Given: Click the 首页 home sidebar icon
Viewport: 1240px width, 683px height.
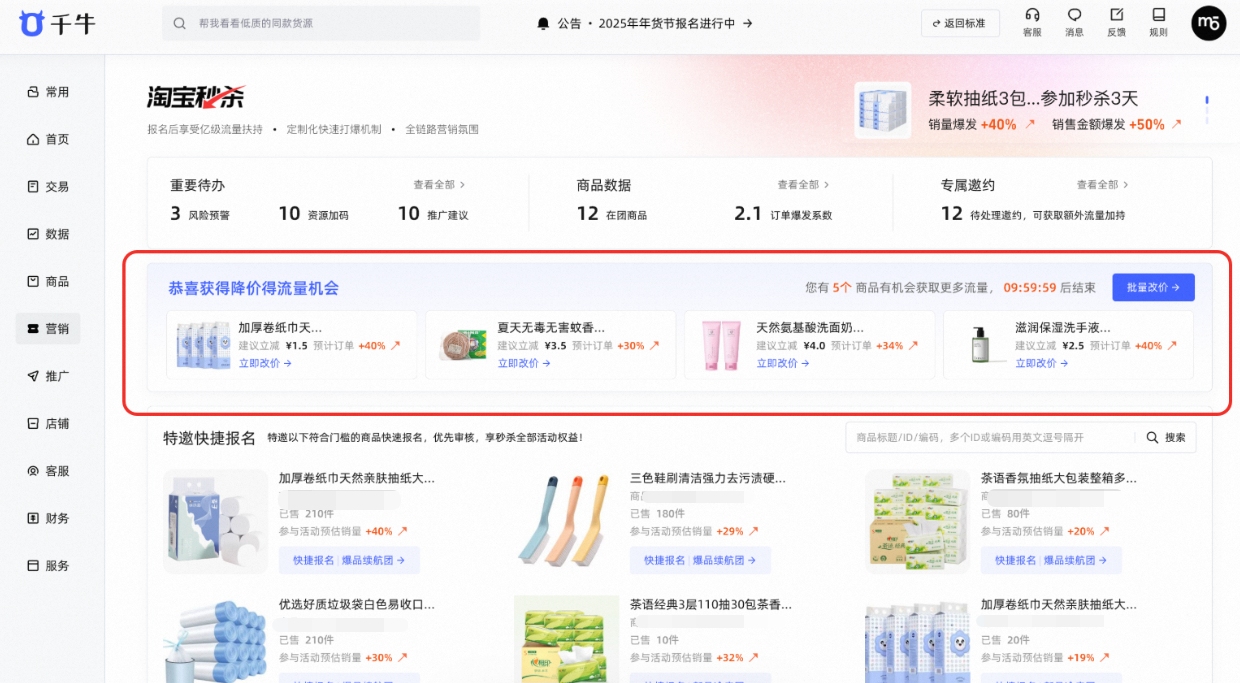Looking at the screenshot, I should pyautogui.click(x=33, y=139).
